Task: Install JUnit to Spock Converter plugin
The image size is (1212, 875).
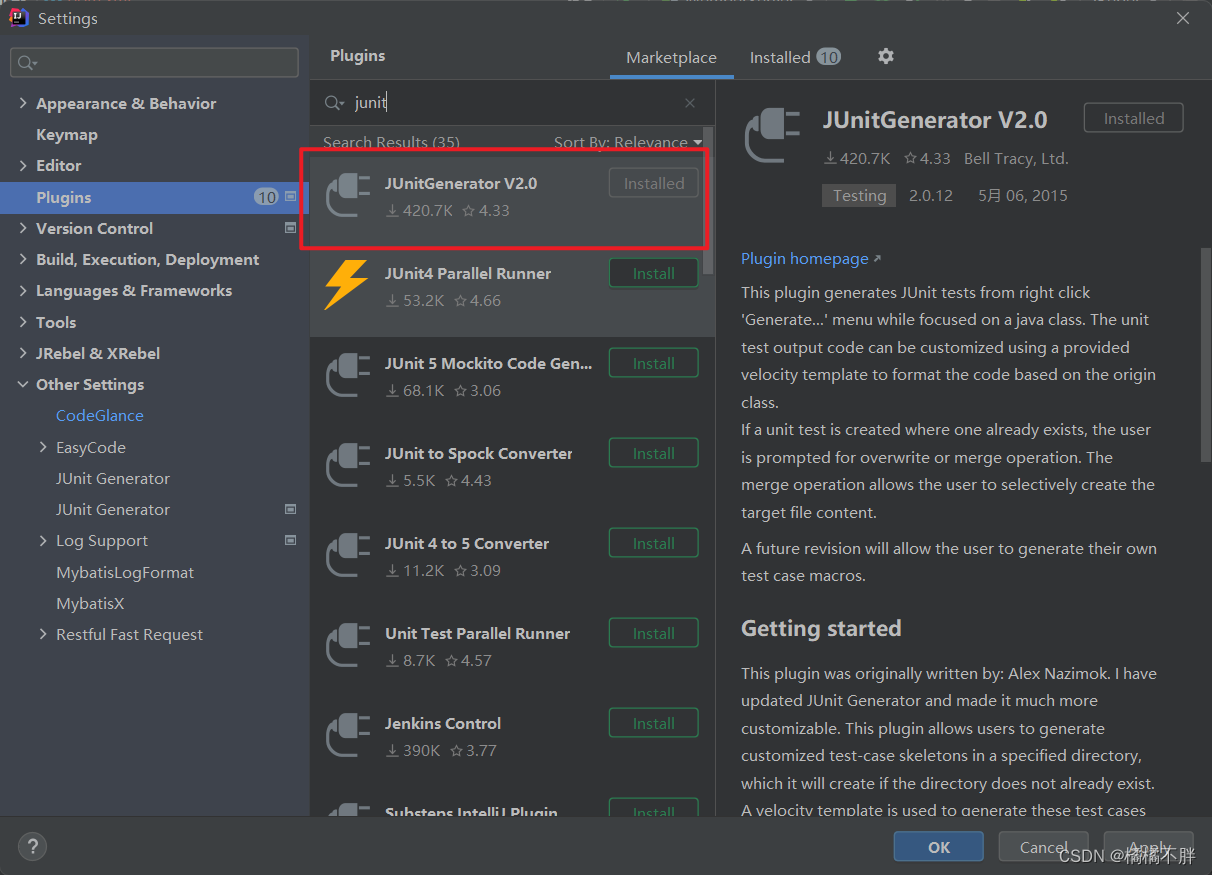Action: pos(654,453)
